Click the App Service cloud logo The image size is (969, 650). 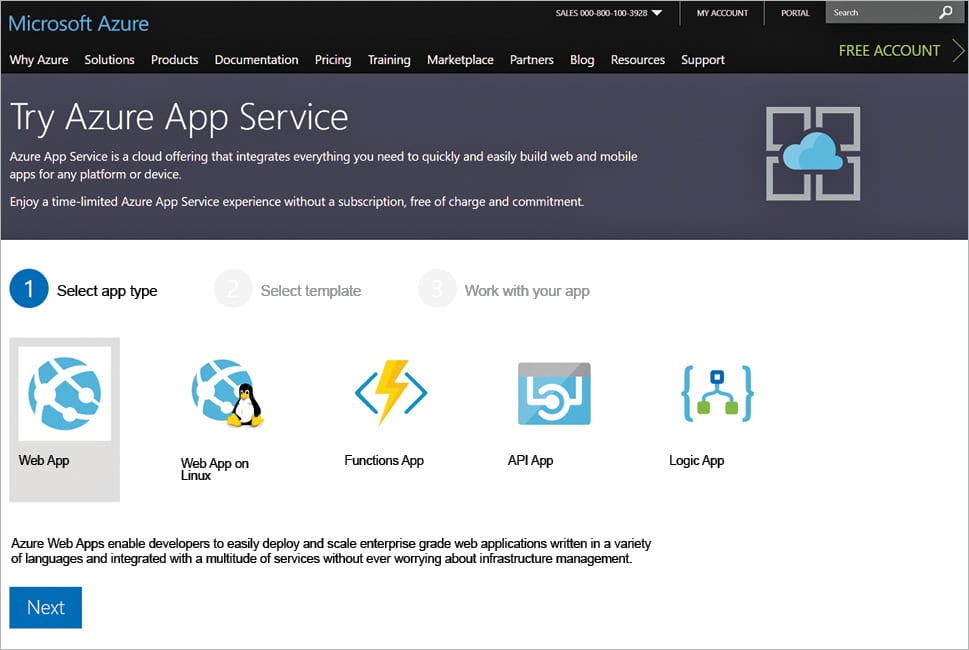[813, 153]
